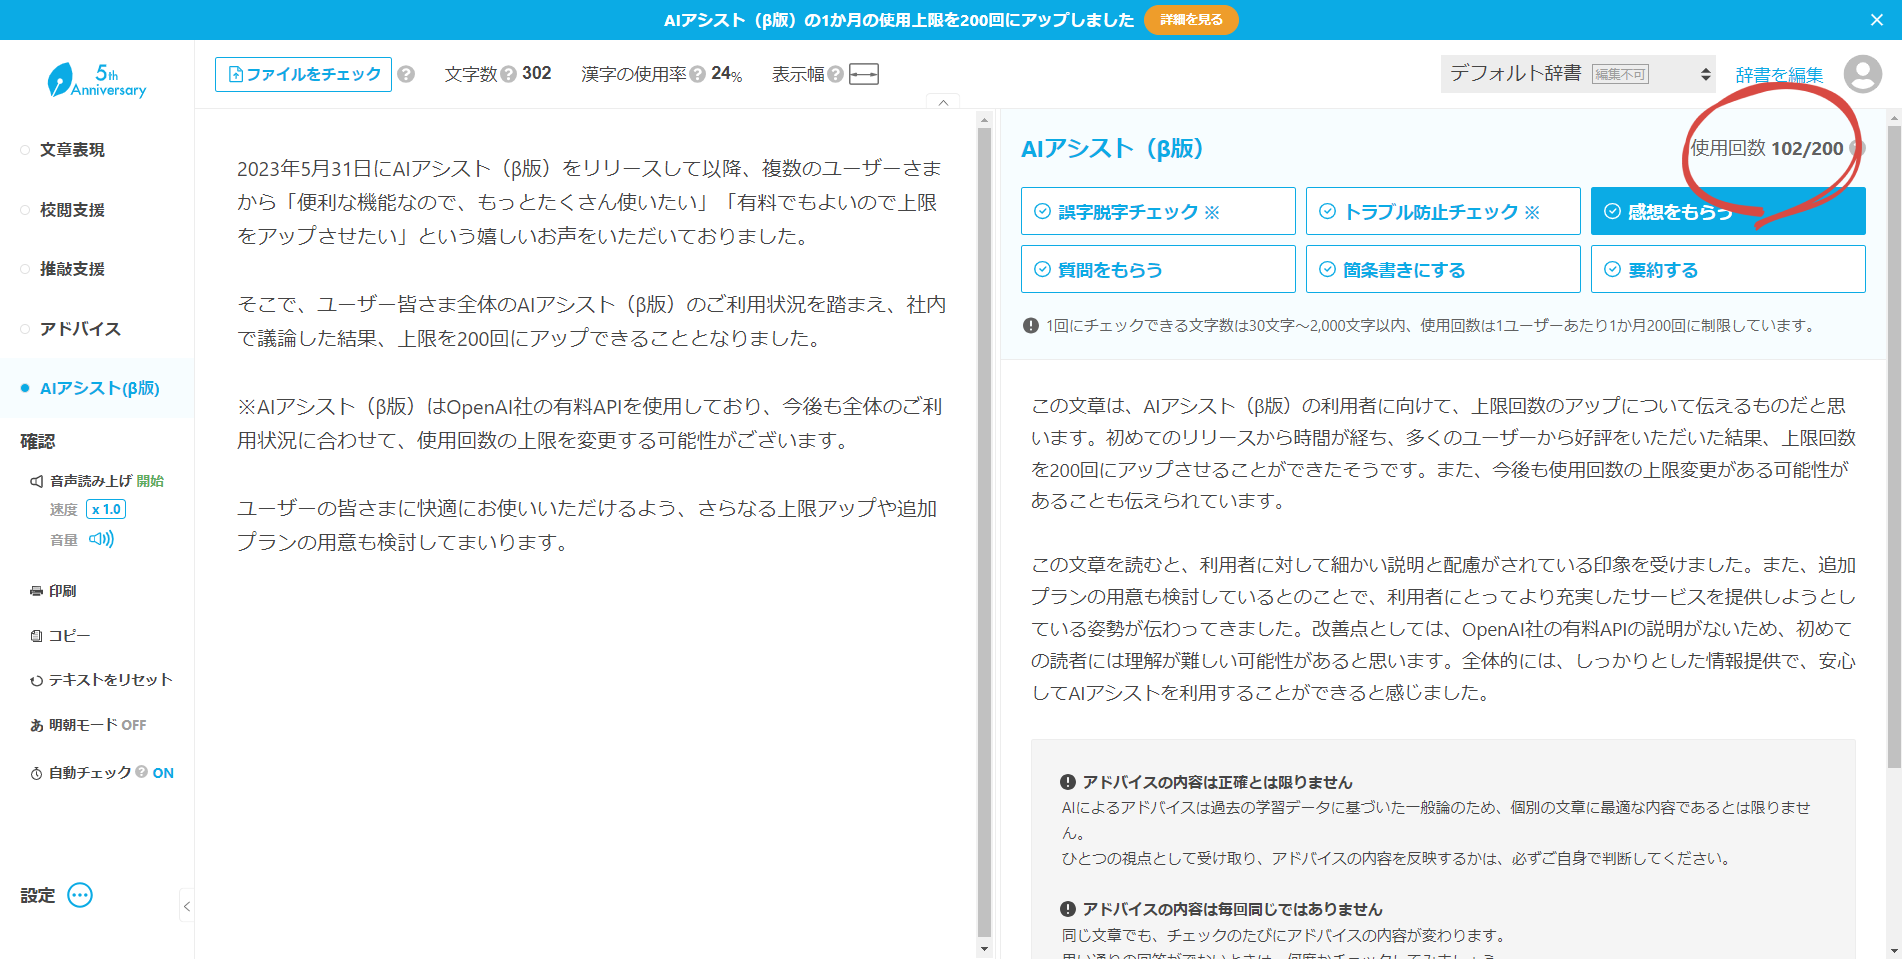Click テキストをリセット to reset text
Viewport: 1902px width, 959px height.
point(101,680)
